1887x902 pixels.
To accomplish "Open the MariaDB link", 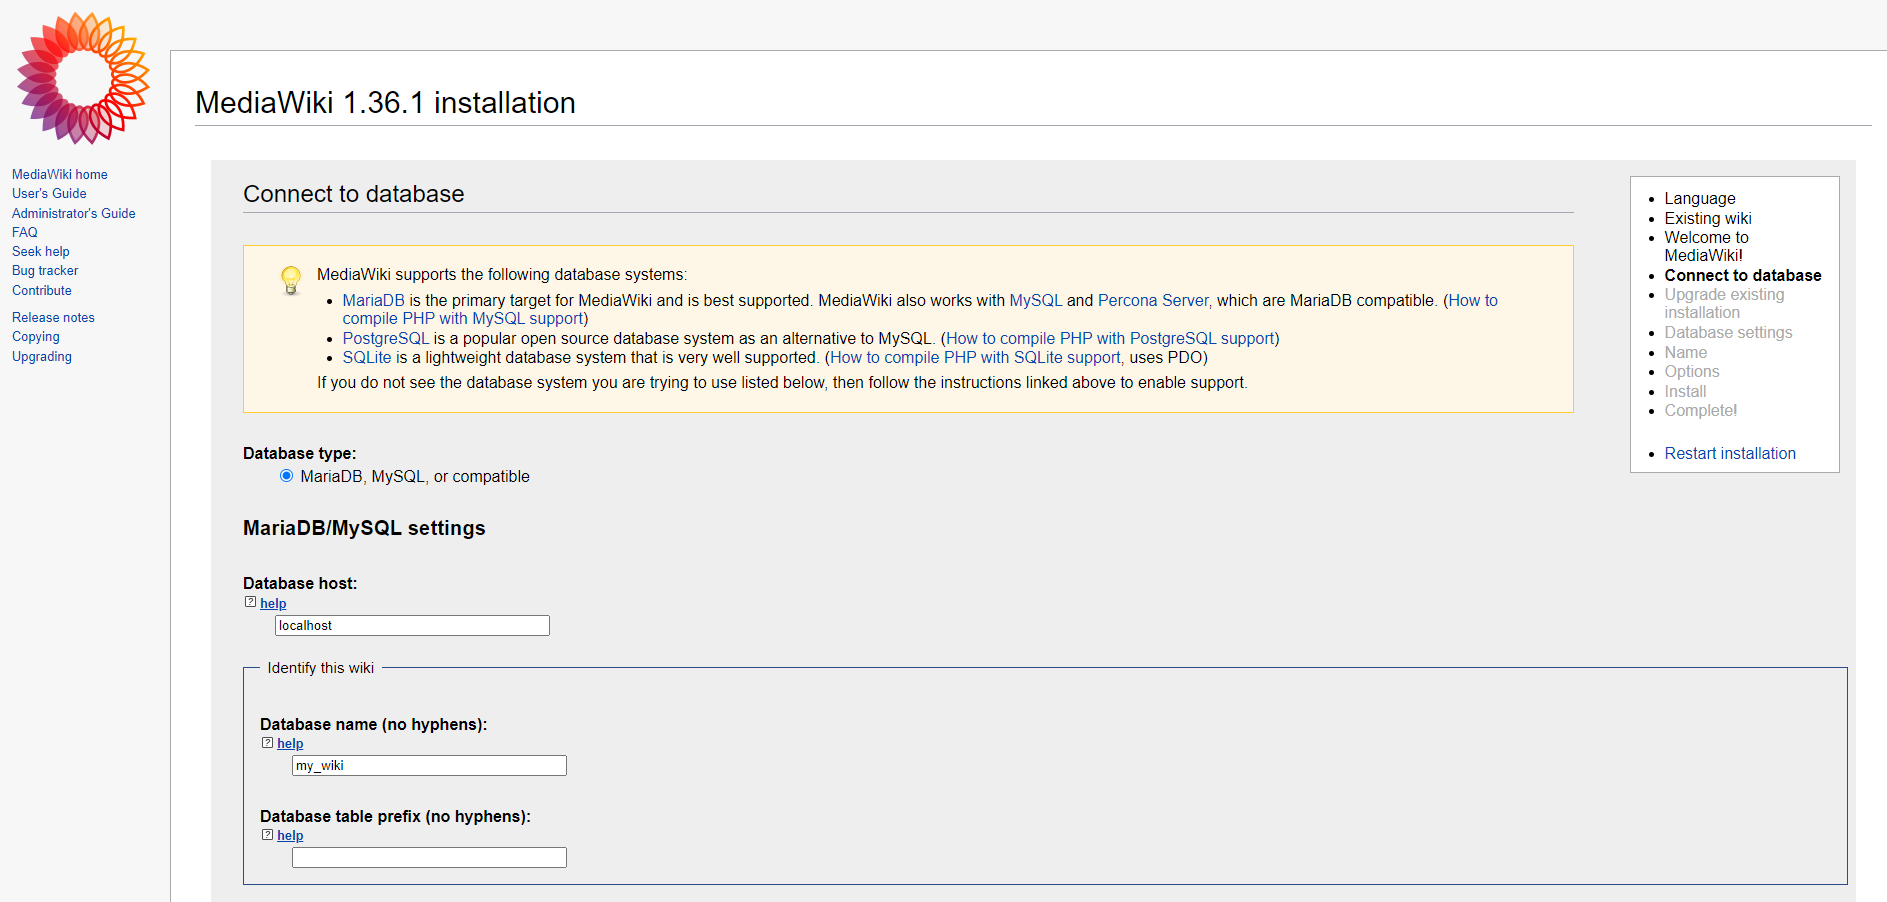I will [373, 300].
